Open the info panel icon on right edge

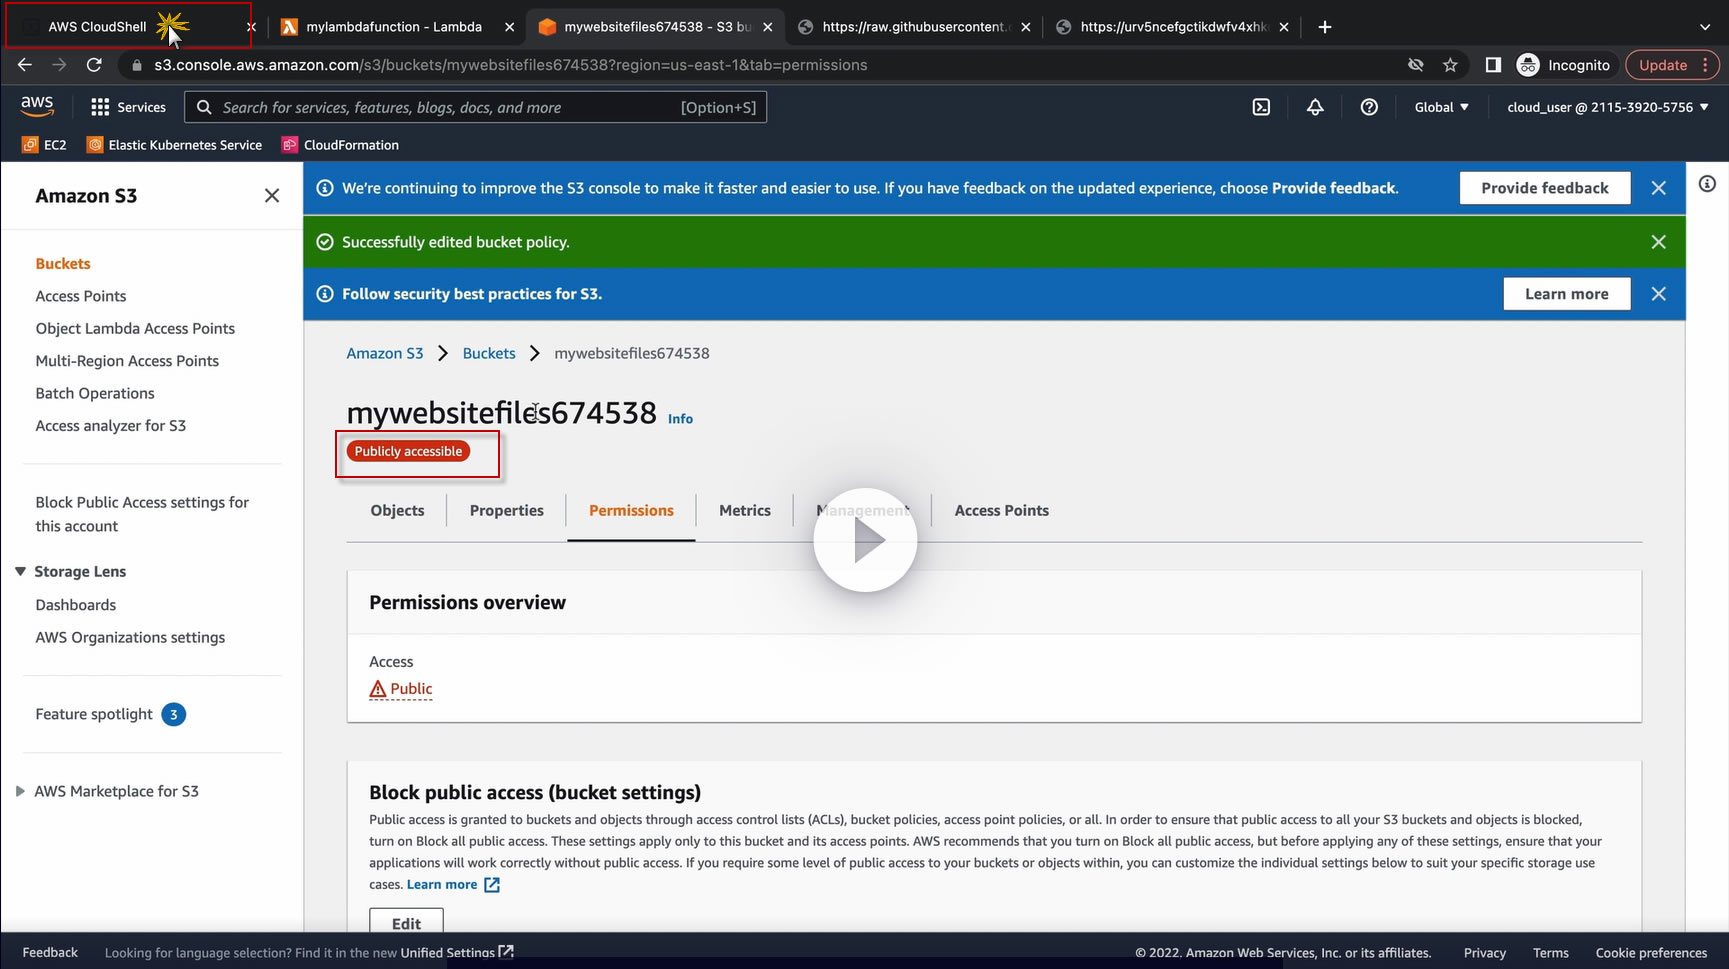pos(1707,184)
